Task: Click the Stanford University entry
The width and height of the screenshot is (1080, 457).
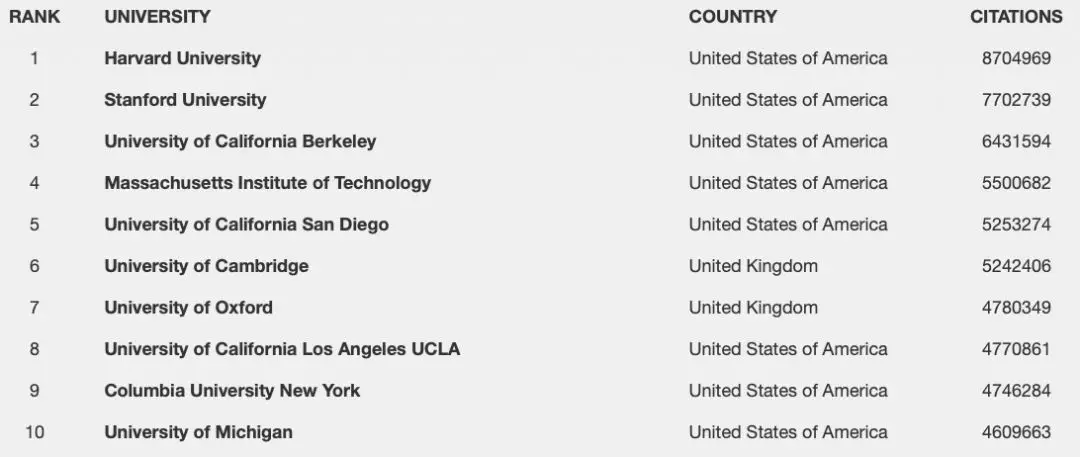Action: pyautogui.click(x=185, y=100)
